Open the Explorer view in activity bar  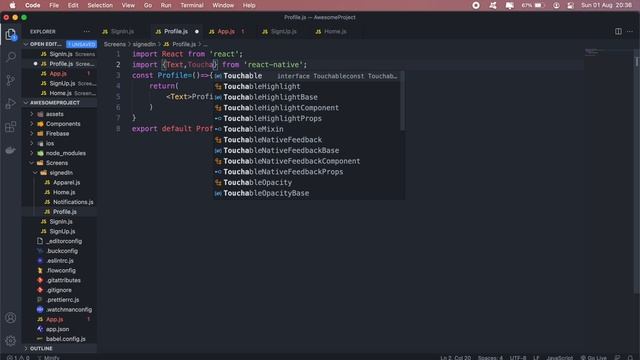coord(11,34)
